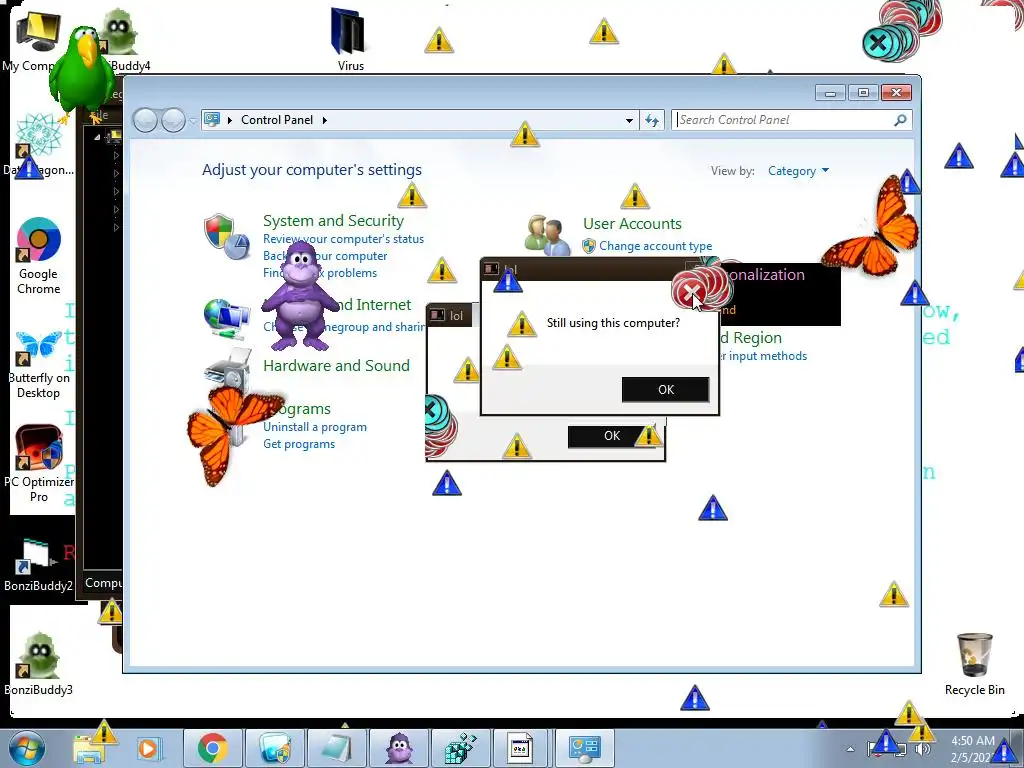Expand the arrow after Control Panel breadcrumb
The width and height of the screenshot is (1024, 768).
tap(325, 120)
